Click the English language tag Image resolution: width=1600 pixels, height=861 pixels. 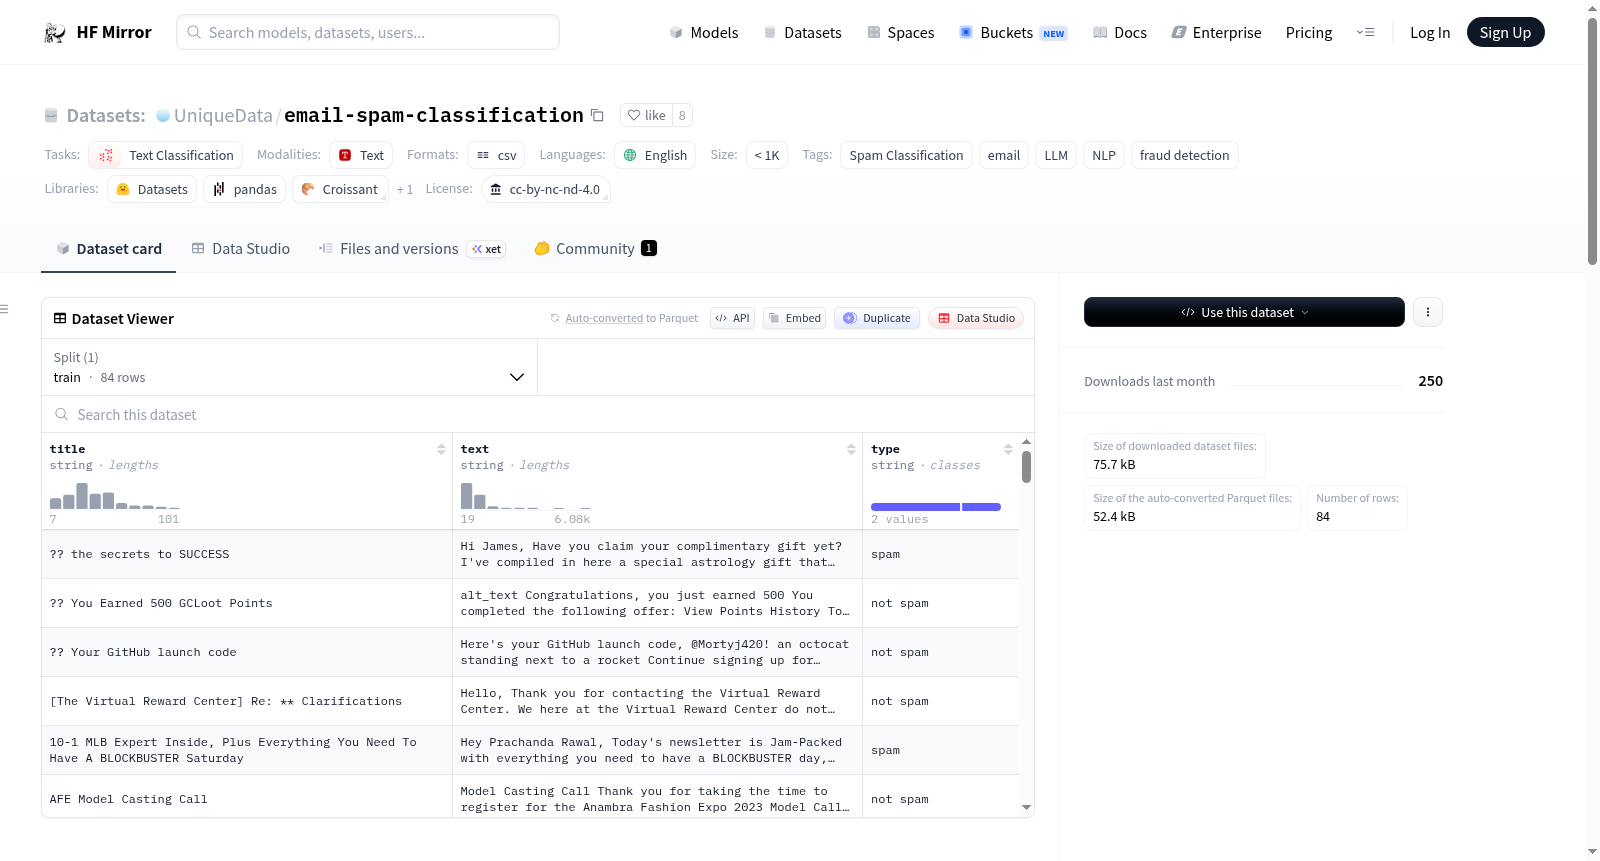[655, 155]
